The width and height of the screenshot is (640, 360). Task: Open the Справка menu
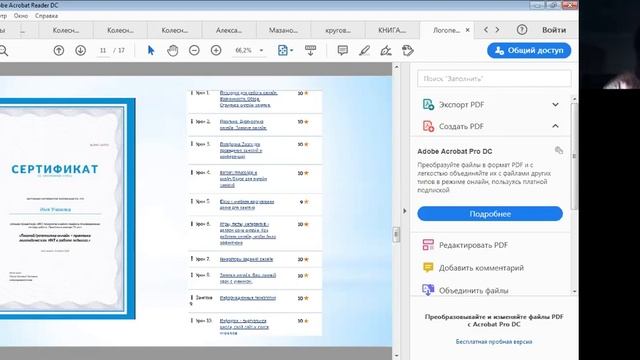point(46,16)
